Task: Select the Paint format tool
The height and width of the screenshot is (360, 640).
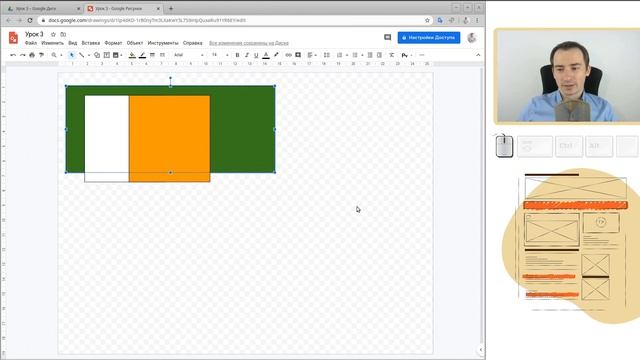Action: click(x=41, y=55)
